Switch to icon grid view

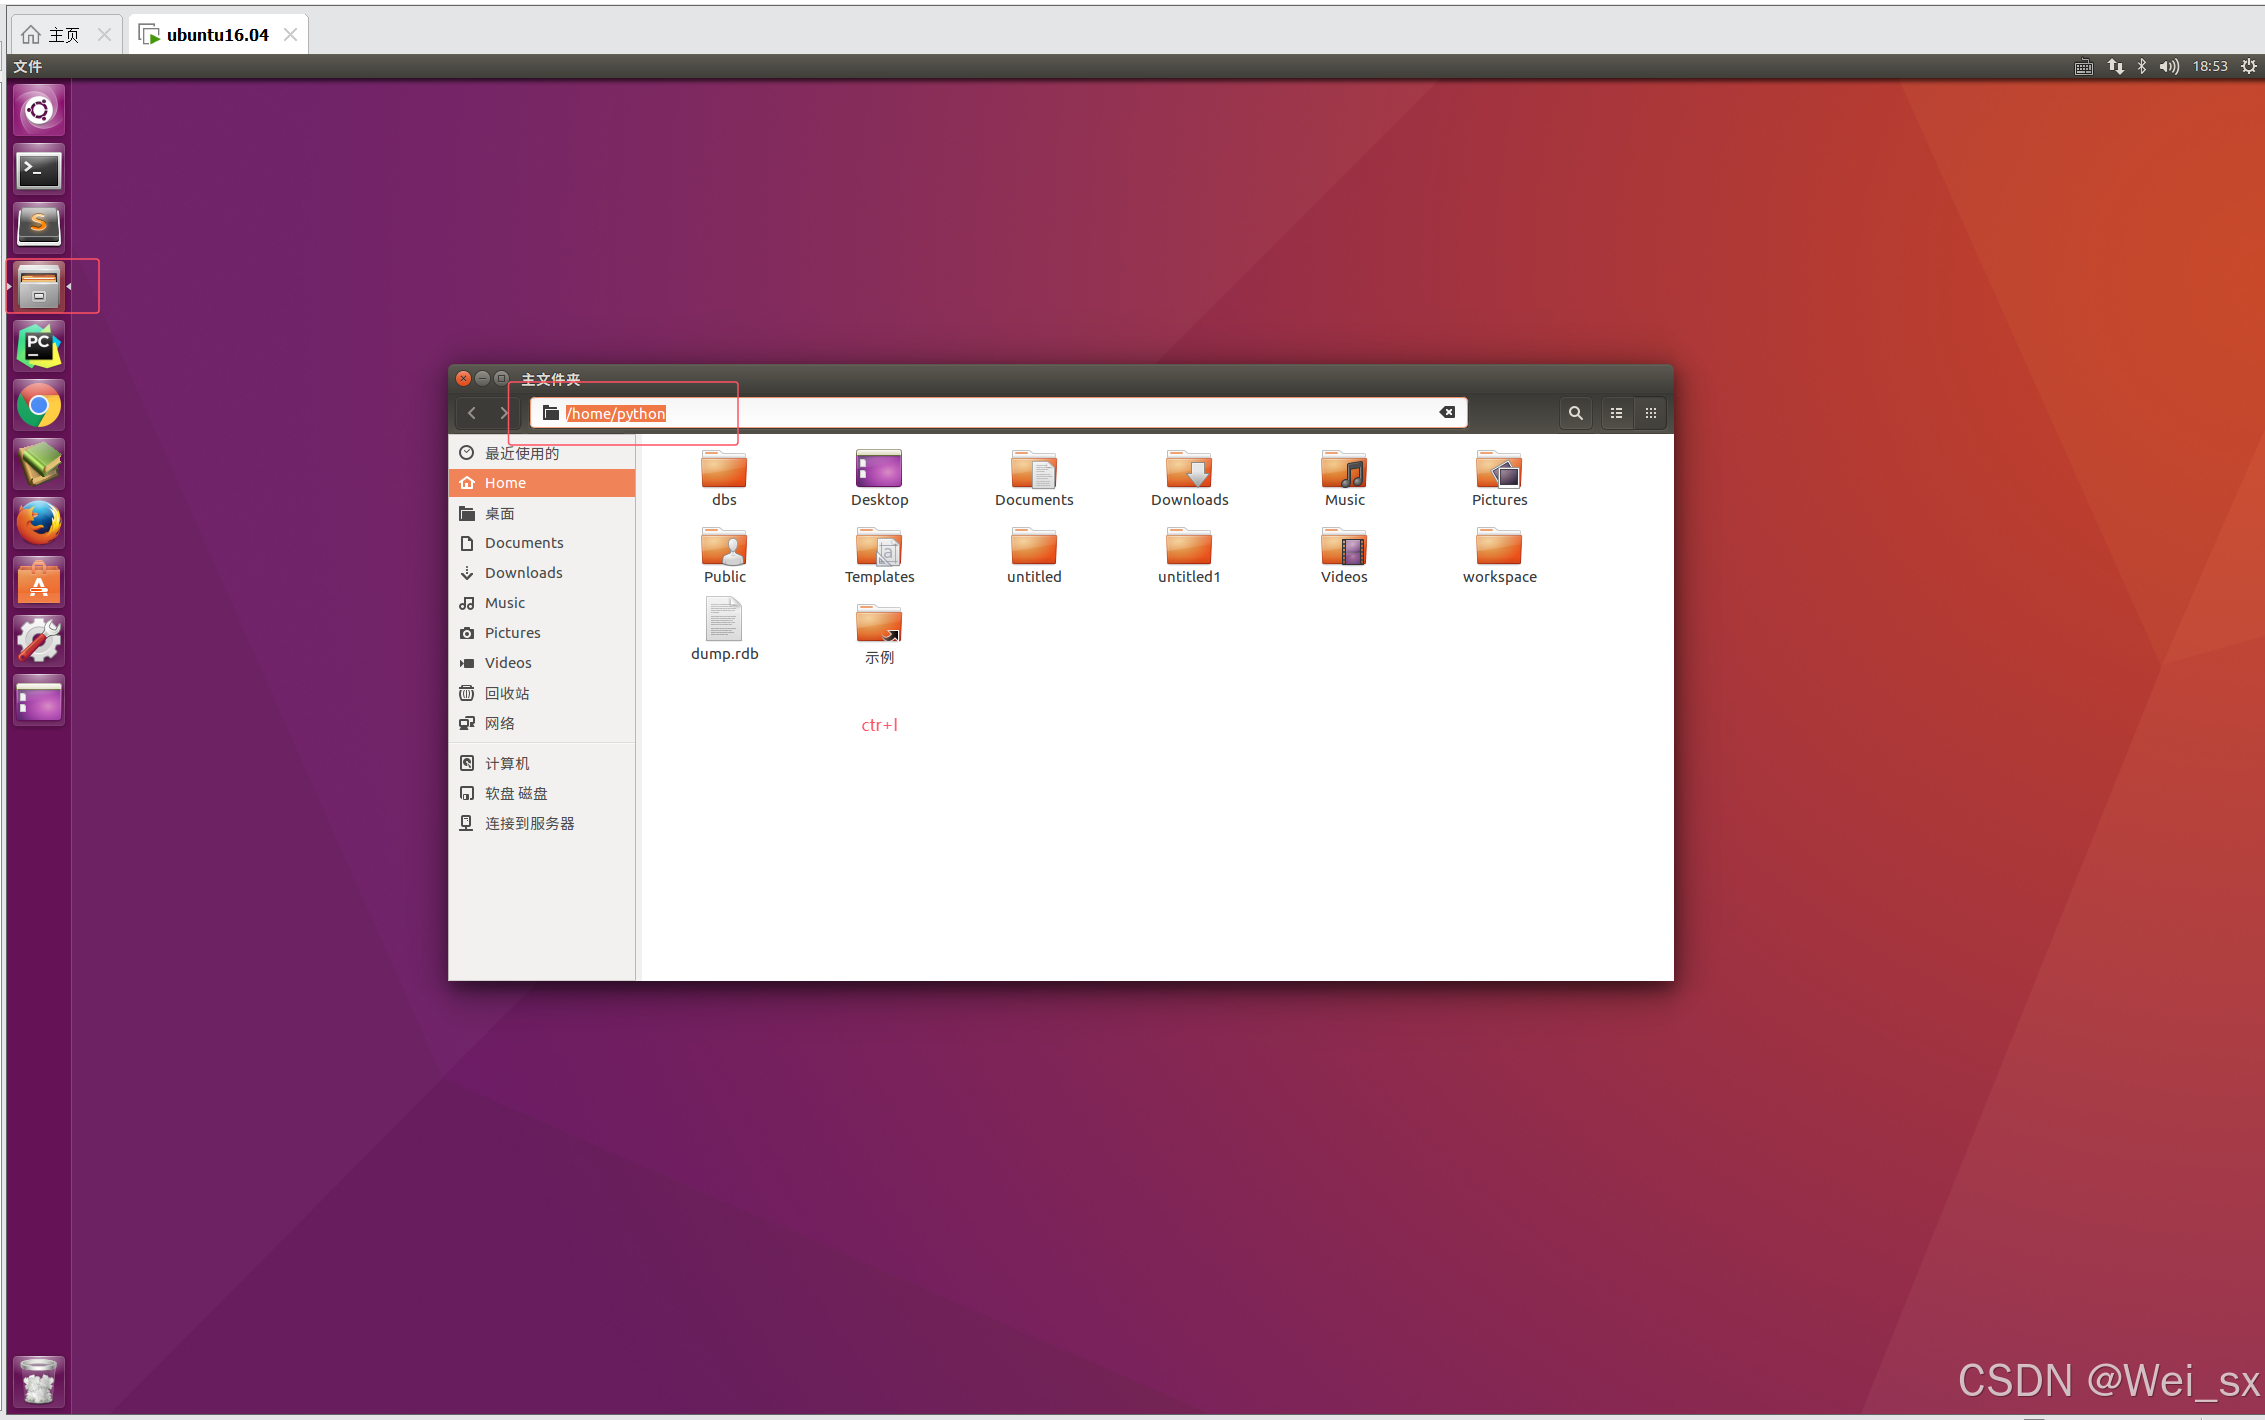coord(1650,413)
